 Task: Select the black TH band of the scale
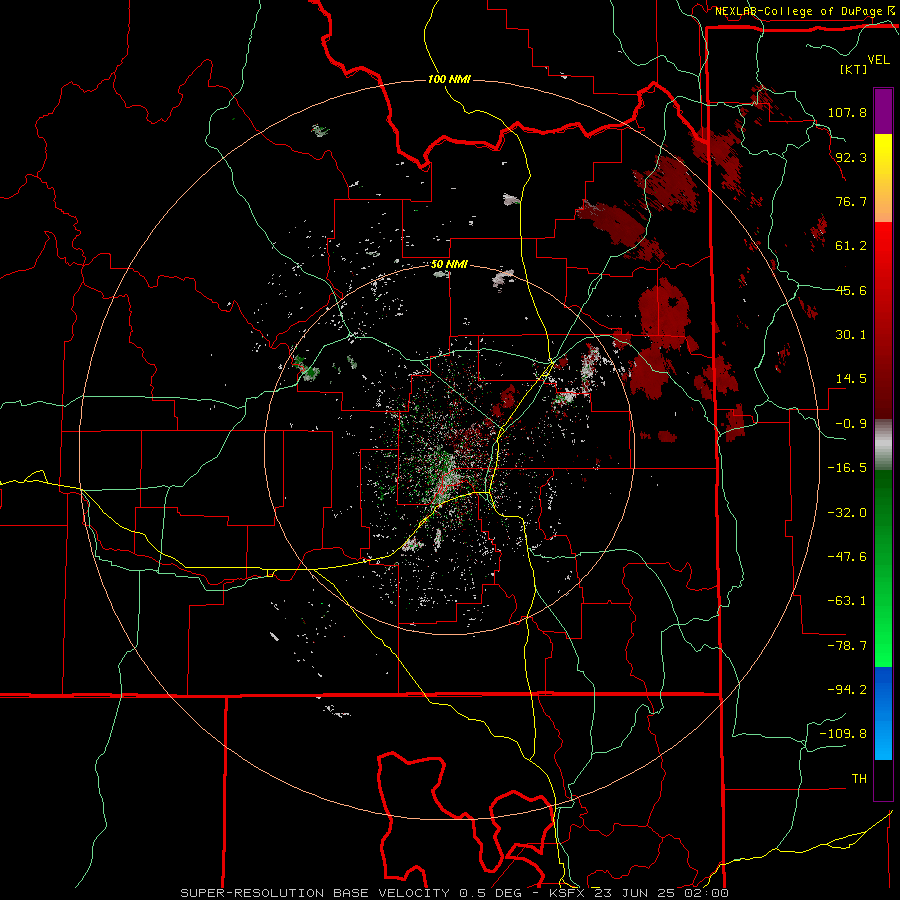pos(883,779)
